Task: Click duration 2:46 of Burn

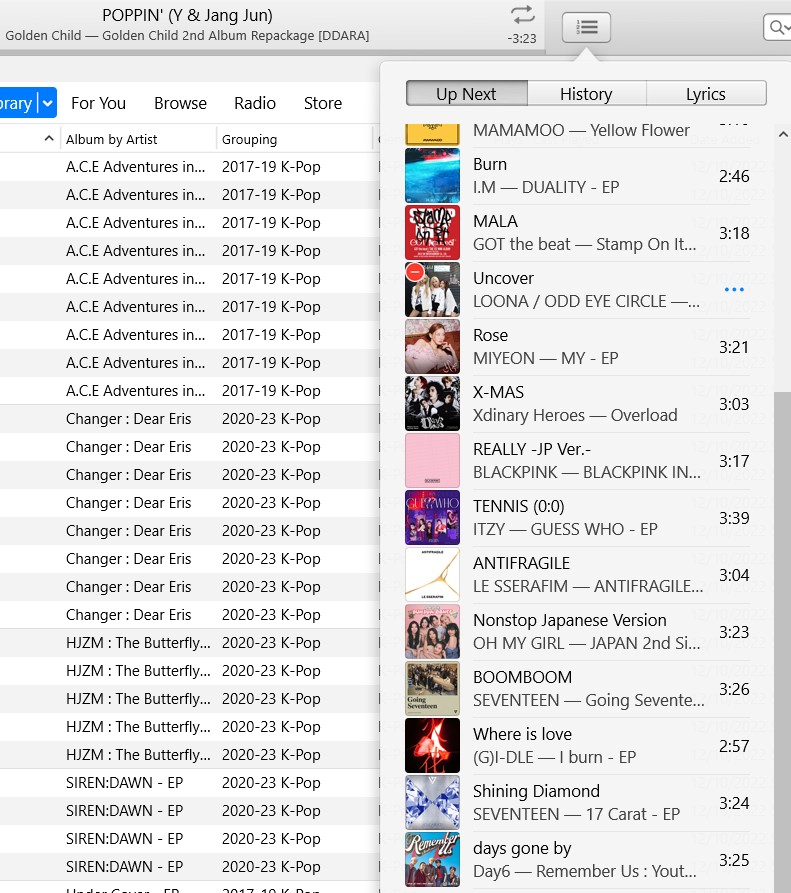Action: coord(734,176)
